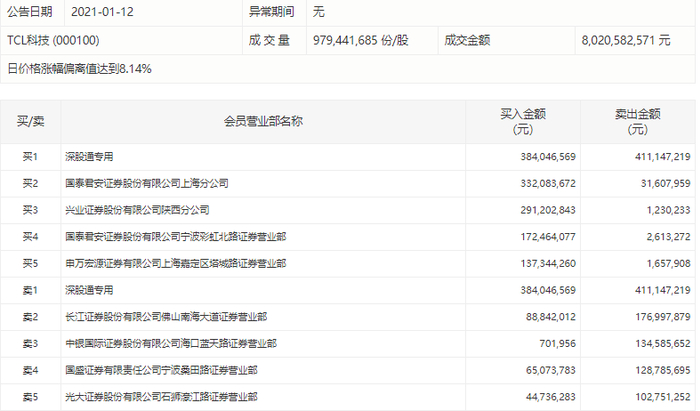
Task: Select the 卖1 row label
Action: tap(30, 290)
